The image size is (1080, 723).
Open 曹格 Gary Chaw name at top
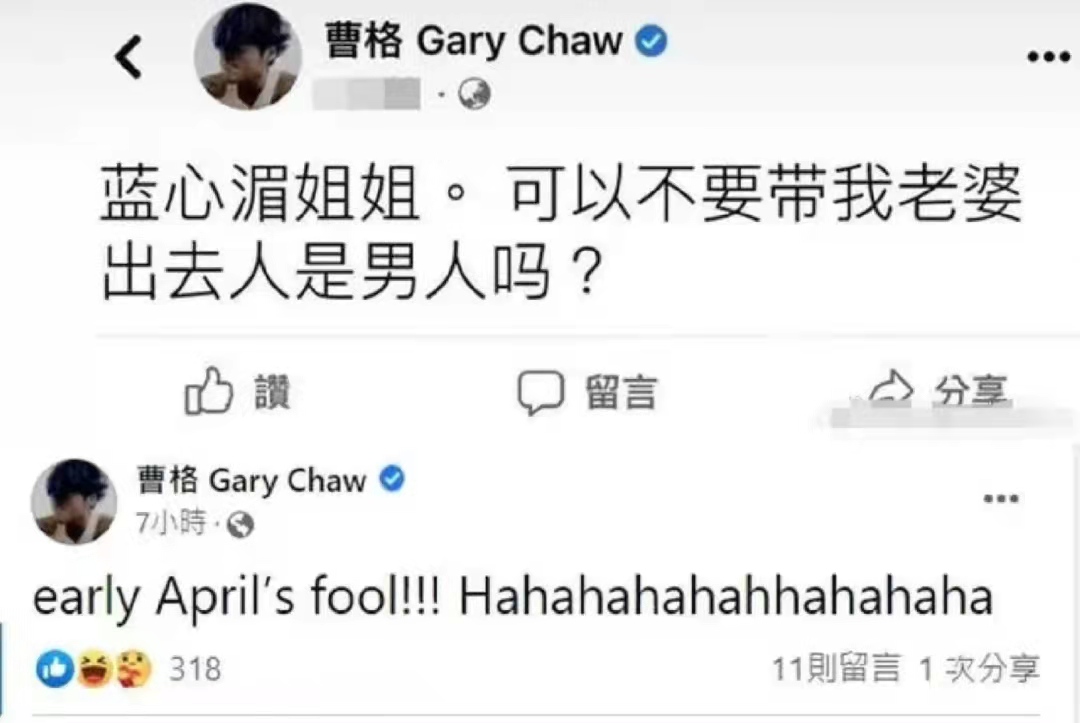(x=473, y=41)
